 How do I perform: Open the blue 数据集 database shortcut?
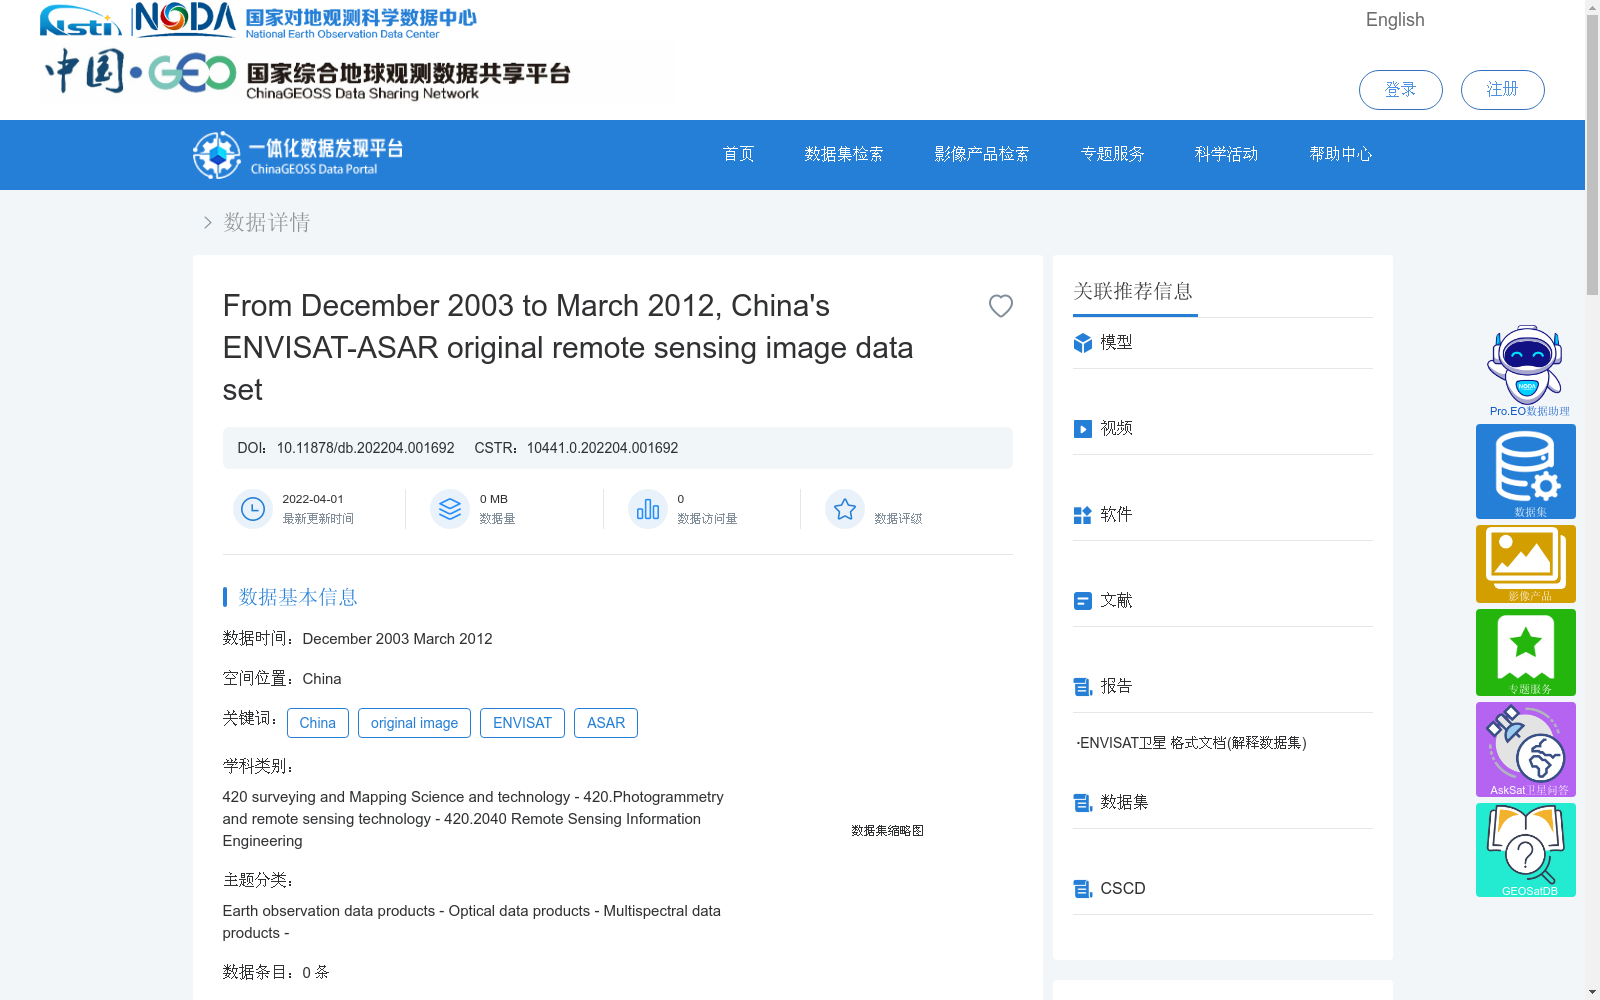point(1526,471)
